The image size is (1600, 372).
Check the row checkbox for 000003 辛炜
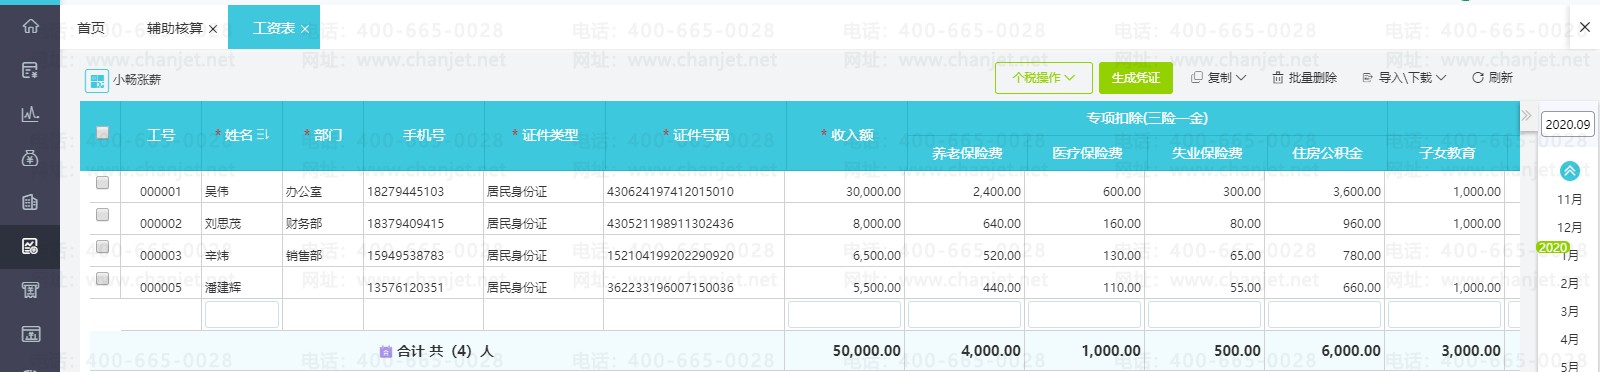[x=102, y=247]
